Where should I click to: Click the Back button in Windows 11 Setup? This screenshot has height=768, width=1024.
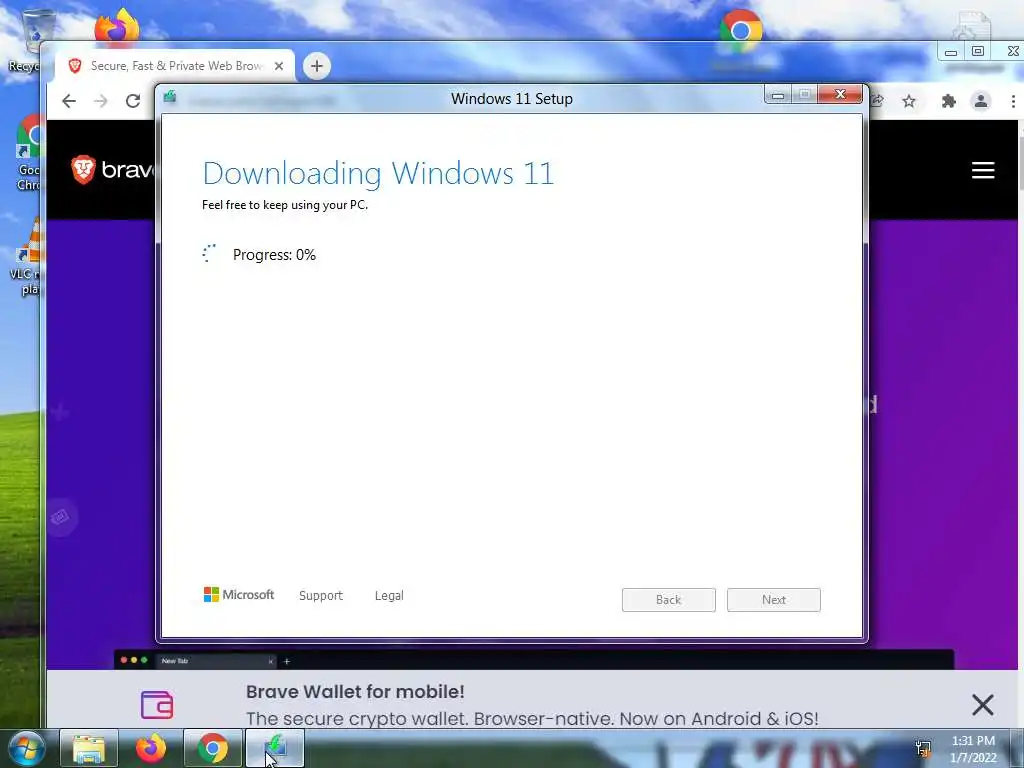coord(668,600)
